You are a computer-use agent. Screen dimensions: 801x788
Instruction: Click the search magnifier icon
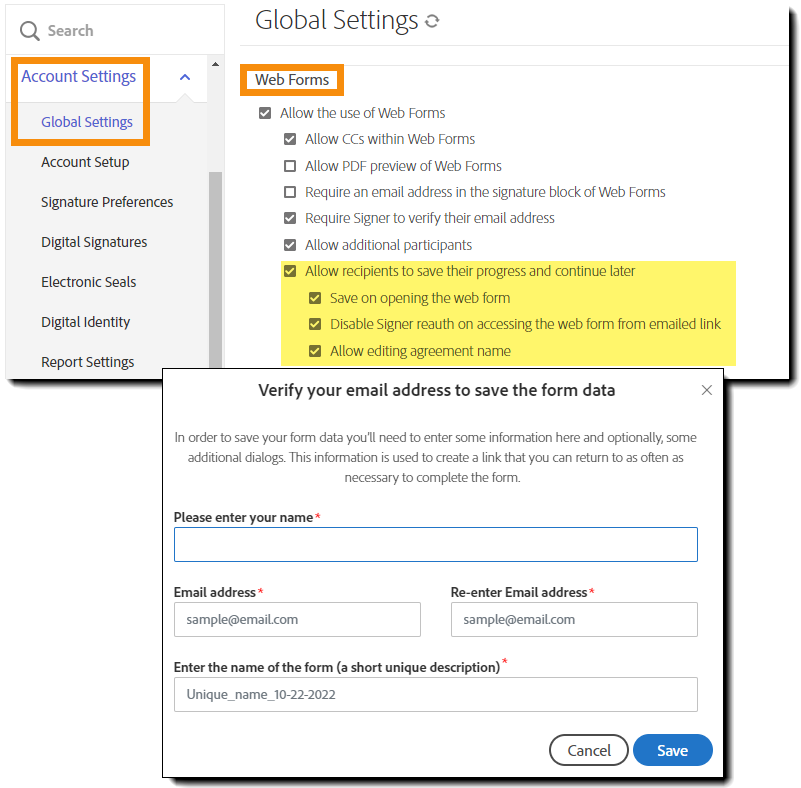[29, 31]
